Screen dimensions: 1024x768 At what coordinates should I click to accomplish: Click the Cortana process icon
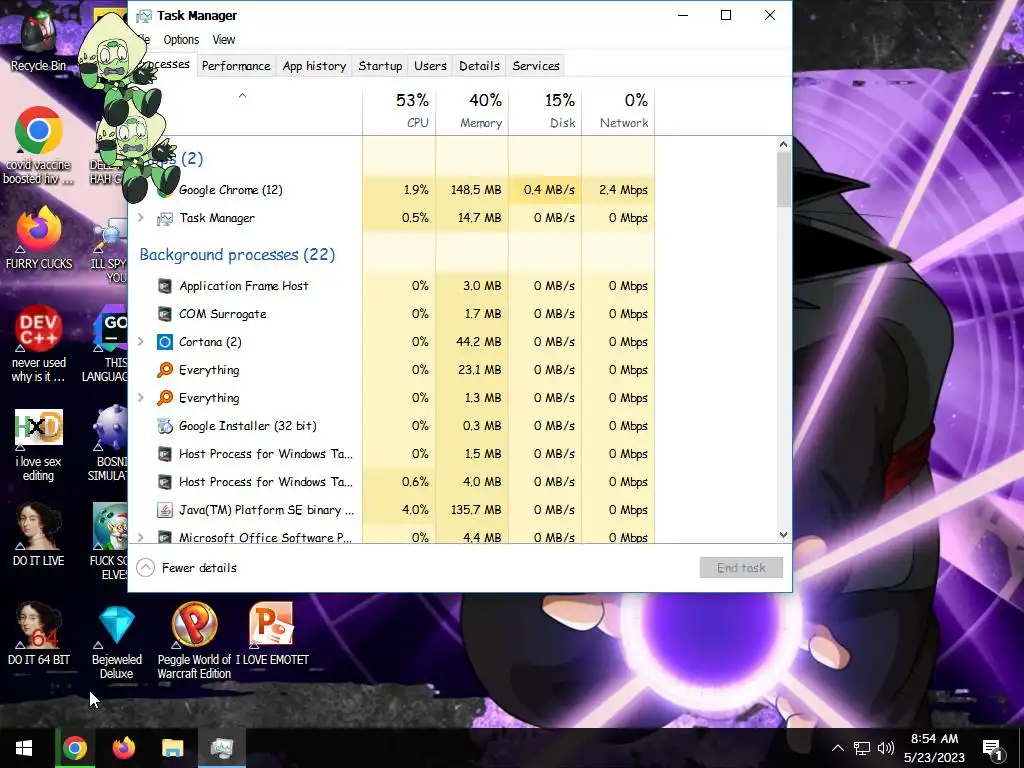coord(165,342)
